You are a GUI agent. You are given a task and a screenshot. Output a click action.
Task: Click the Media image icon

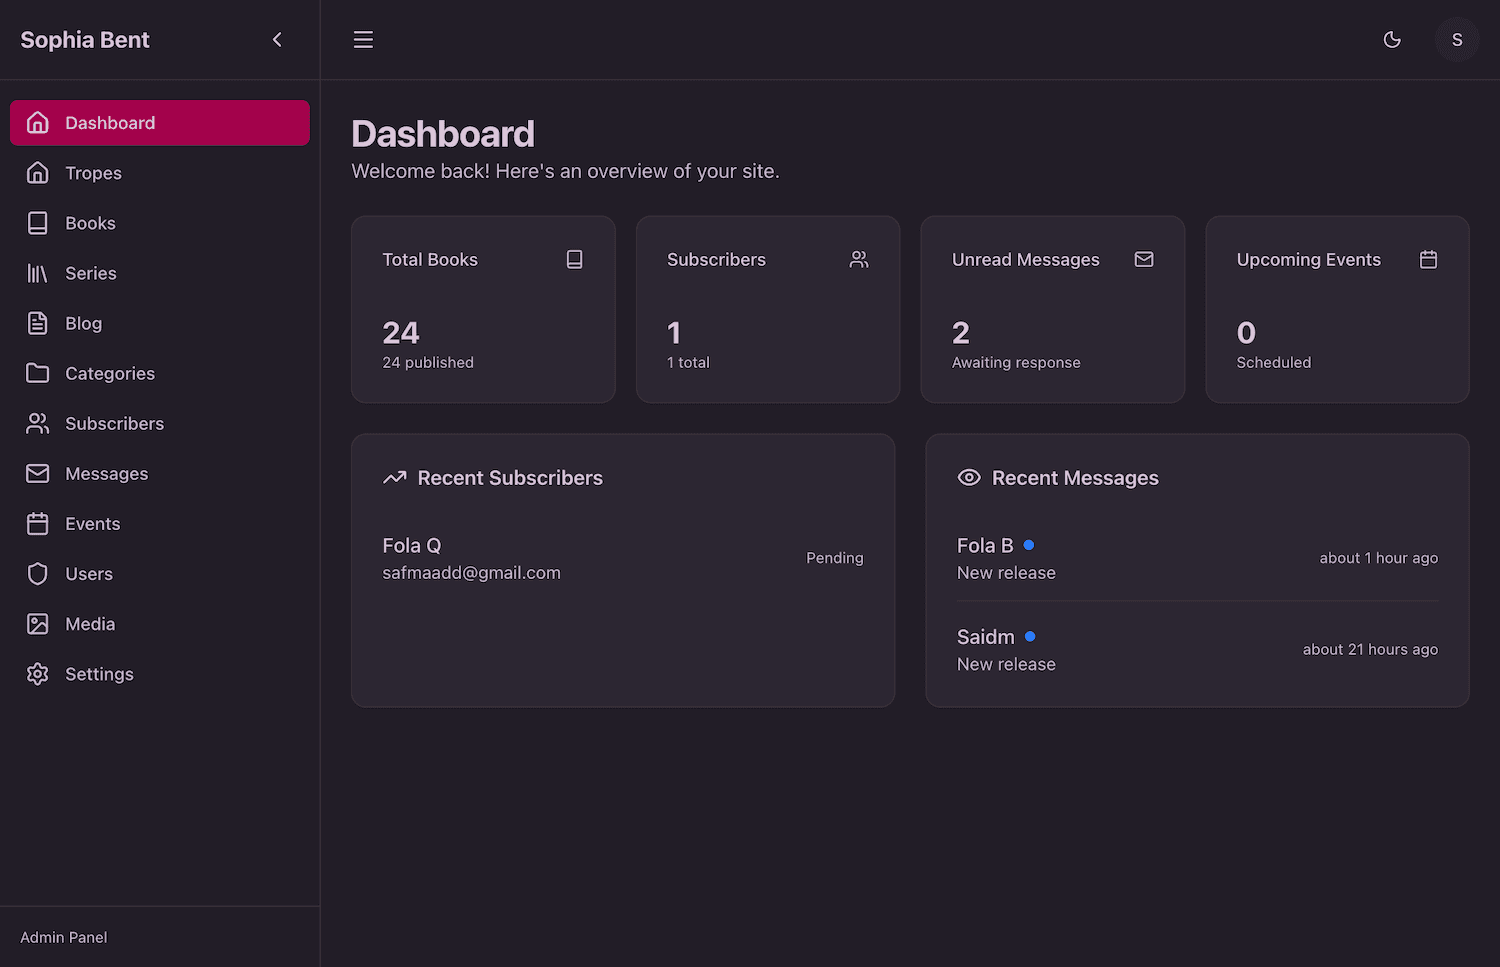37,624
